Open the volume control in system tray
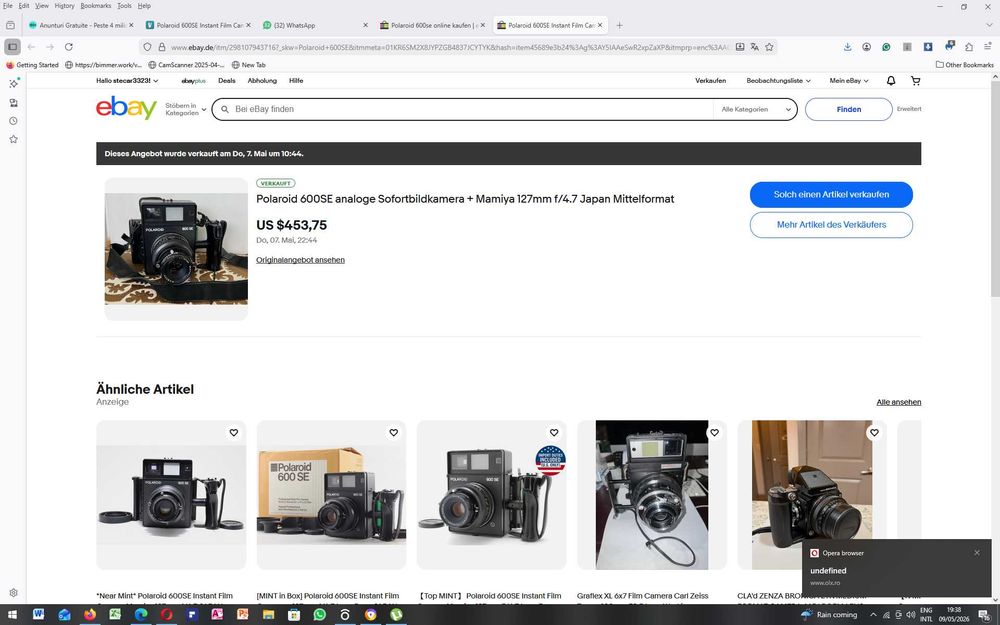Image resolution: width=1000 pixels, height=625 pixels. [x=910, y=615]
